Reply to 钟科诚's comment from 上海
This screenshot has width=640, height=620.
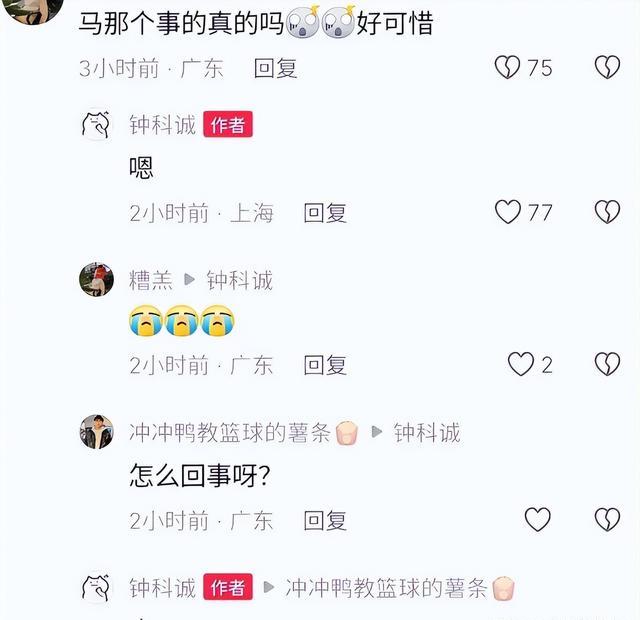pyautogui.click(x=325, y=213)
